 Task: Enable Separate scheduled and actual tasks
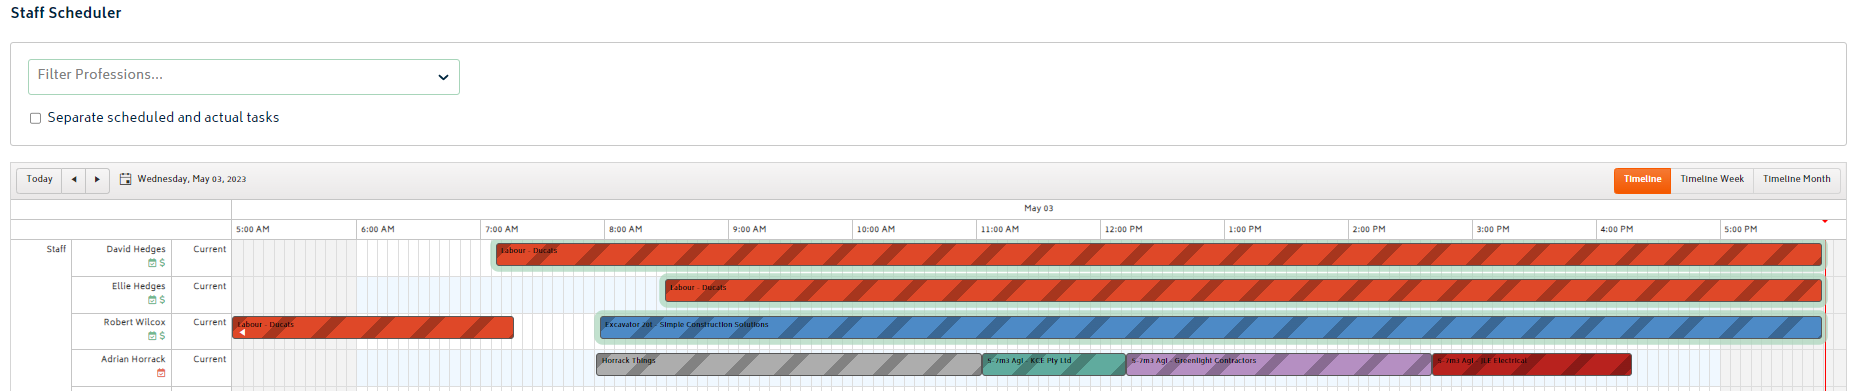click(x=36, y=118)
